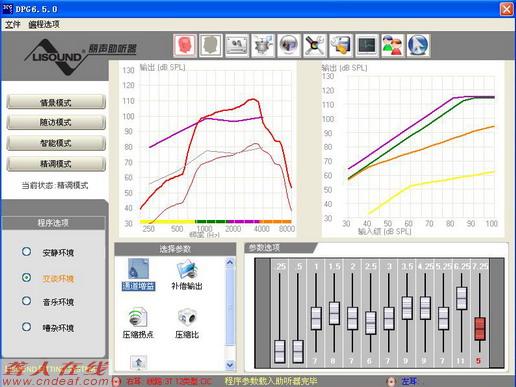Click the 6.25 kHz gain slider handle

coord(462,298)
